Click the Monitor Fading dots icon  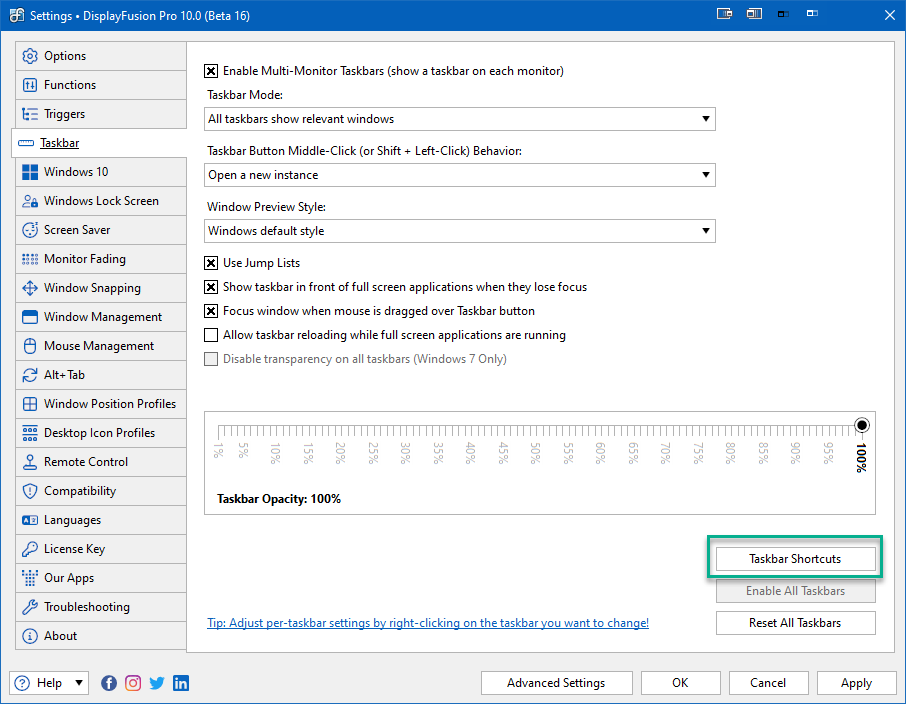[x=29, y=258]
